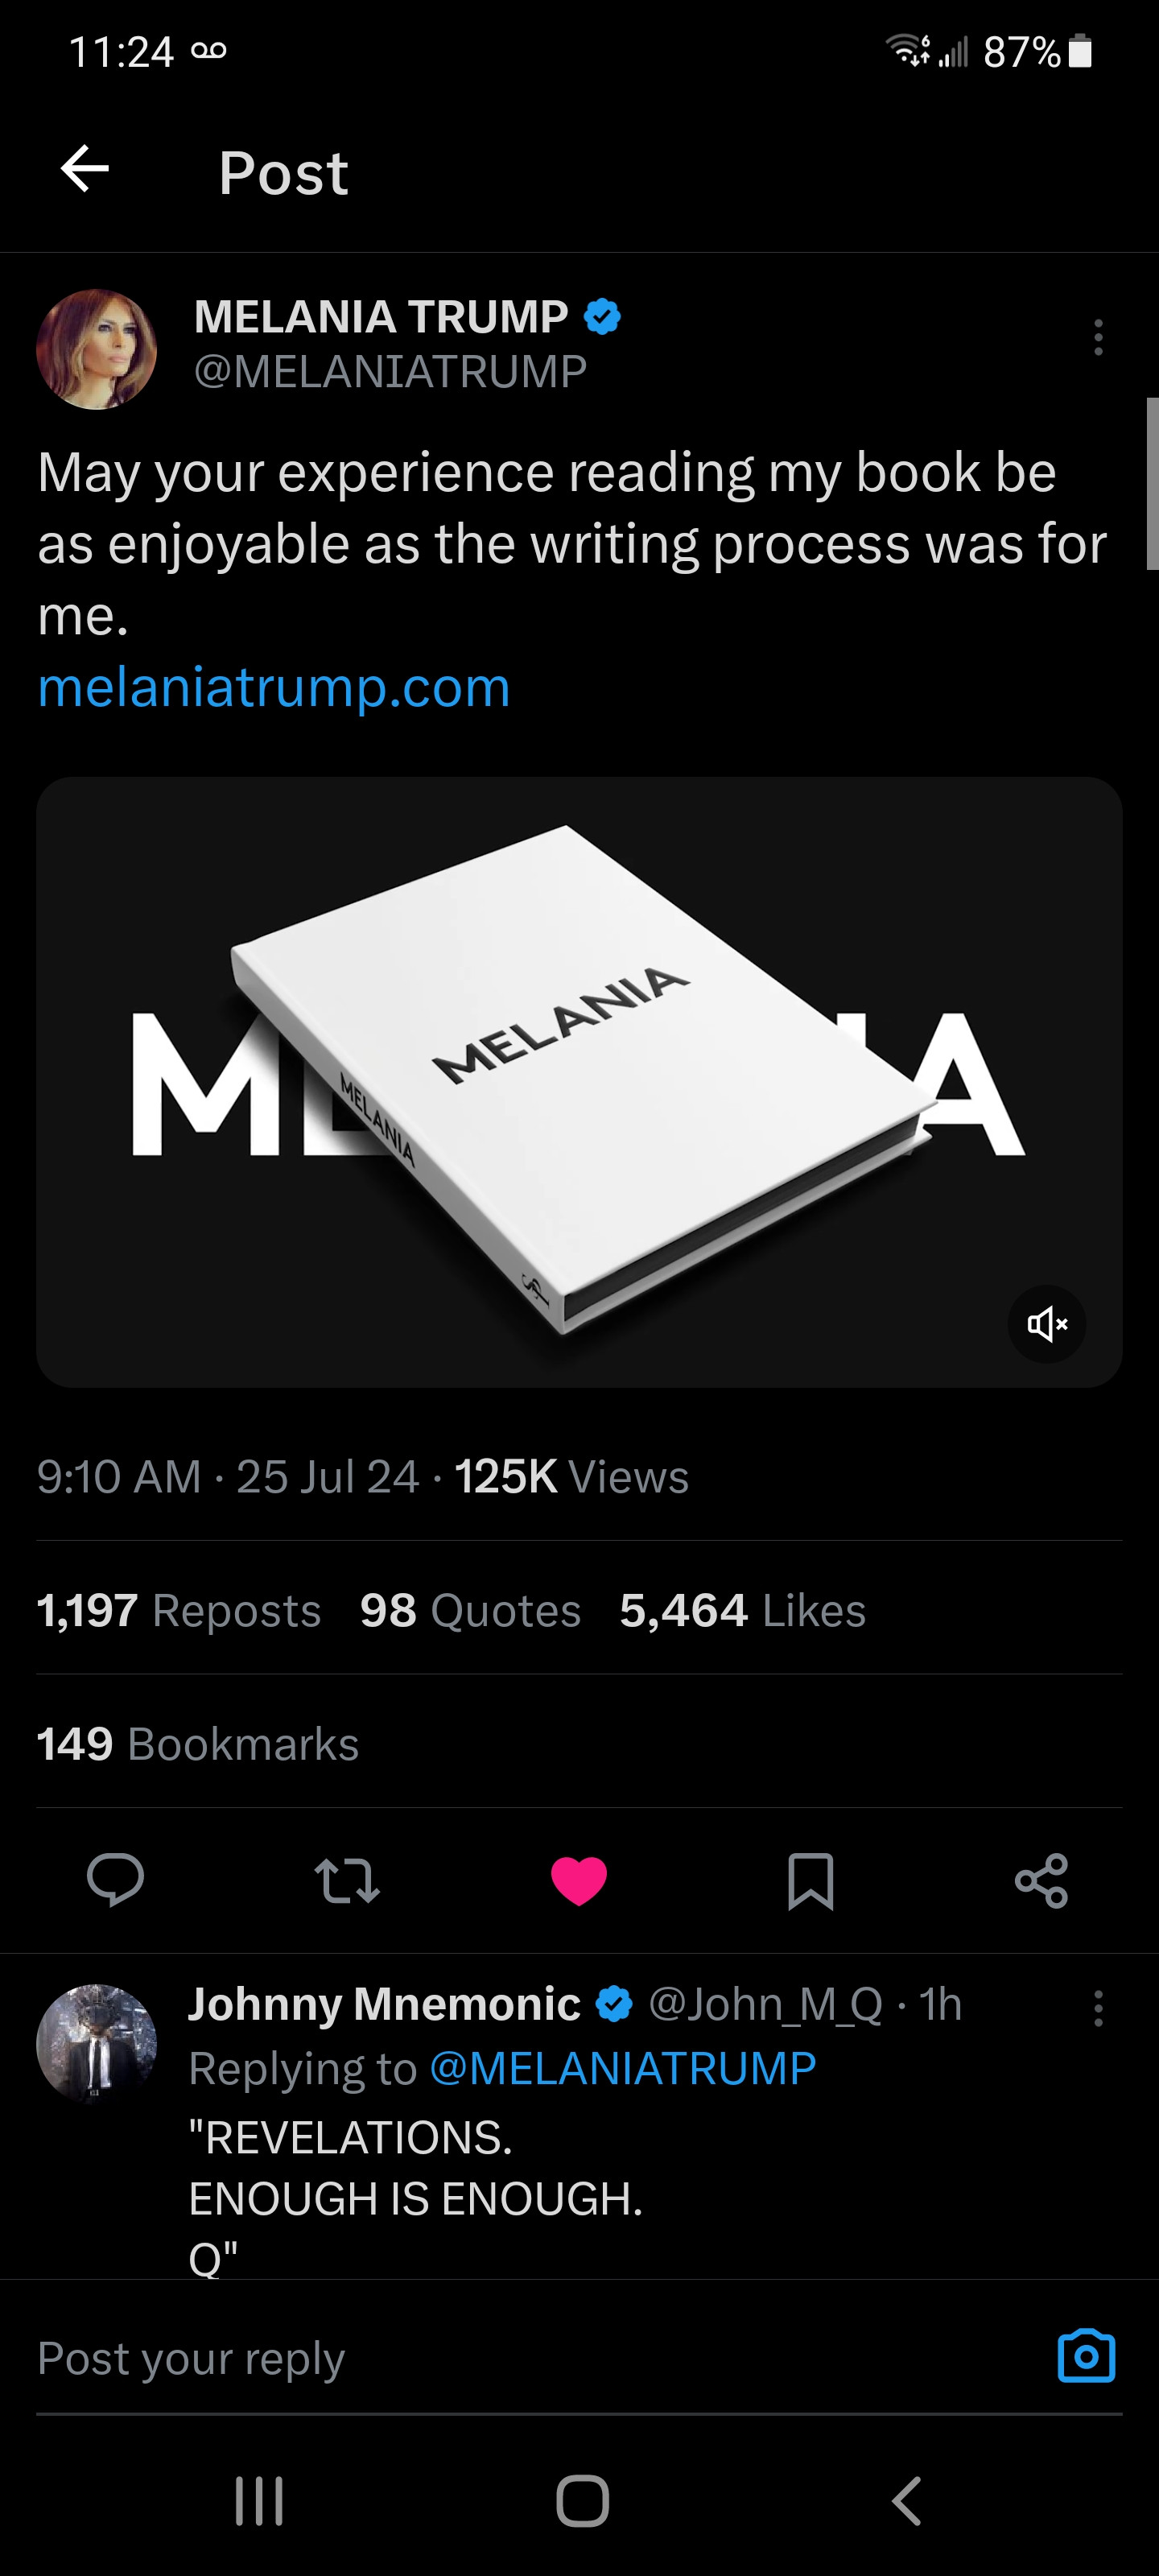This screenshot has width=1159, height=2576.
Task: Tap the share icon
Action: [x=1041, y=1880]
